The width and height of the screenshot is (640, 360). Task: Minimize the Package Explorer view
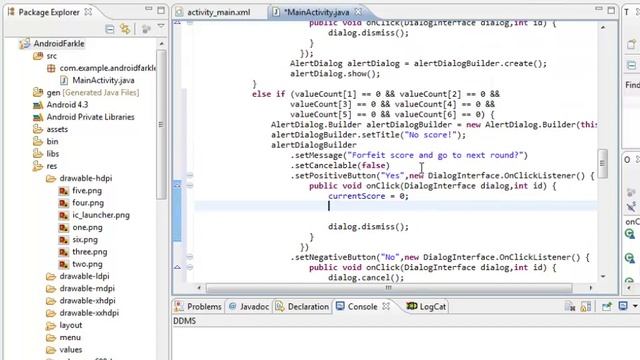pyautogui.click(x=149, y=9)
